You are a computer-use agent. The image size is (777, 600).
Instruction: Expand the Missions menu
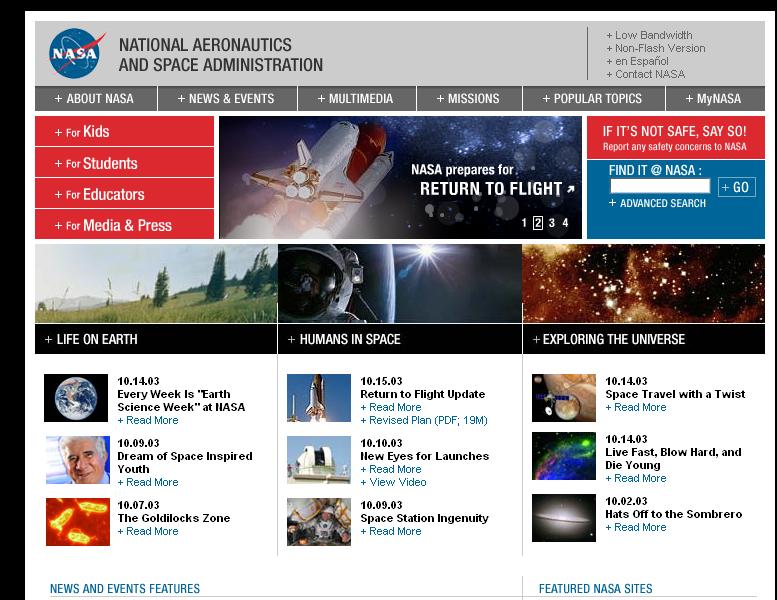[467, 99]
